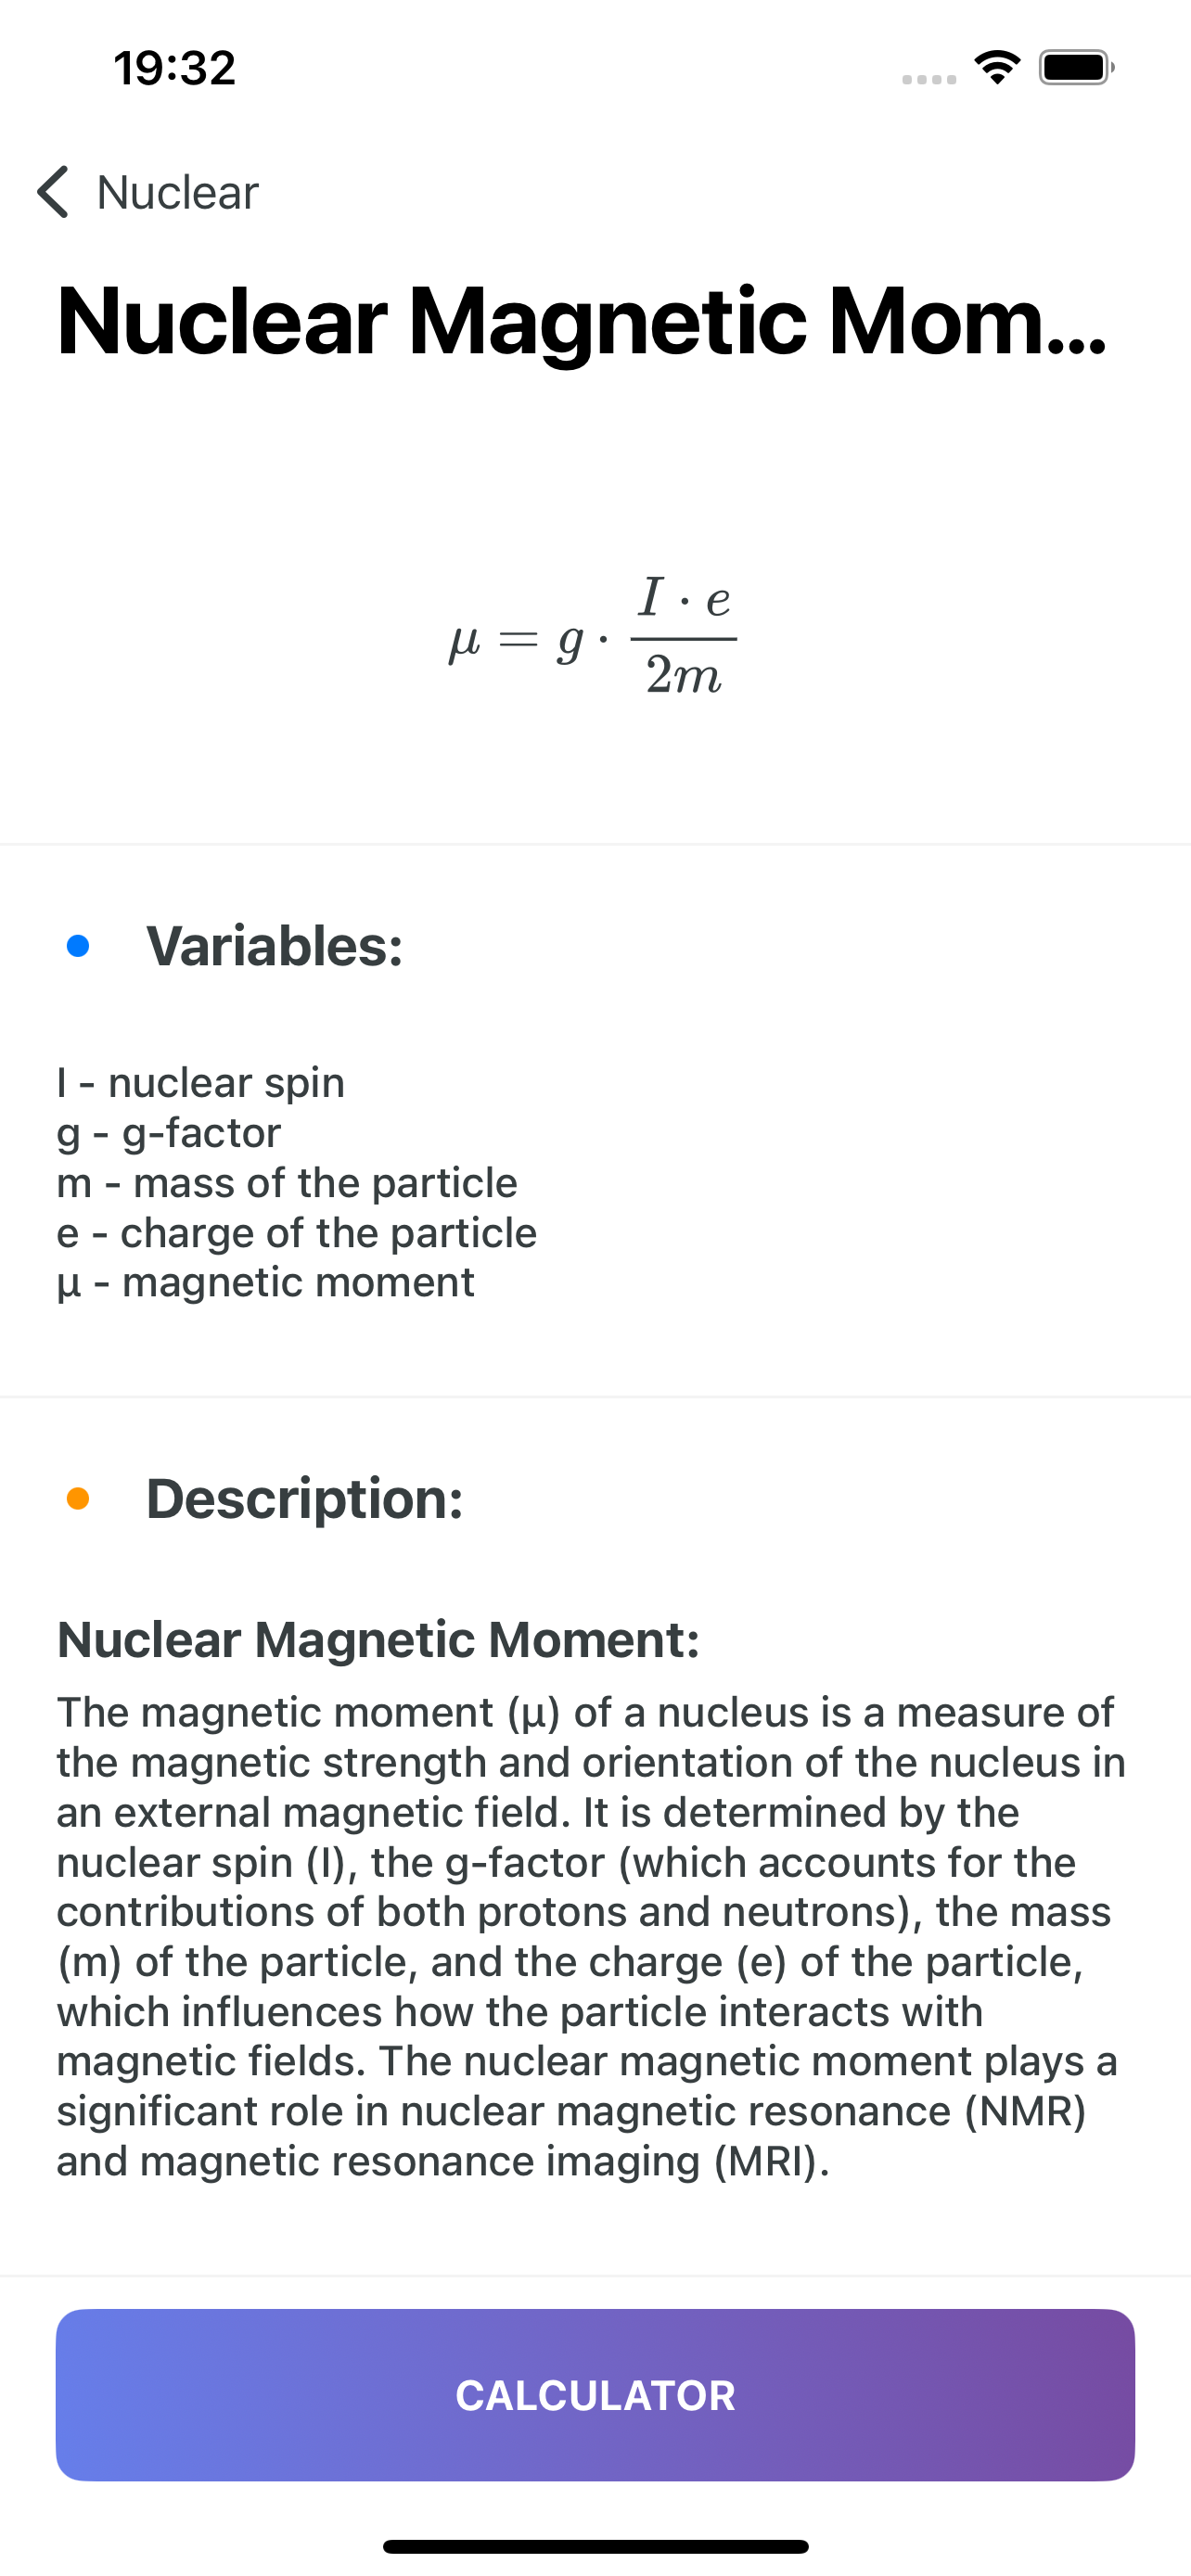Tap the battery status icon
The width and height of the screenshot is (1191, 2576).
1077,67
